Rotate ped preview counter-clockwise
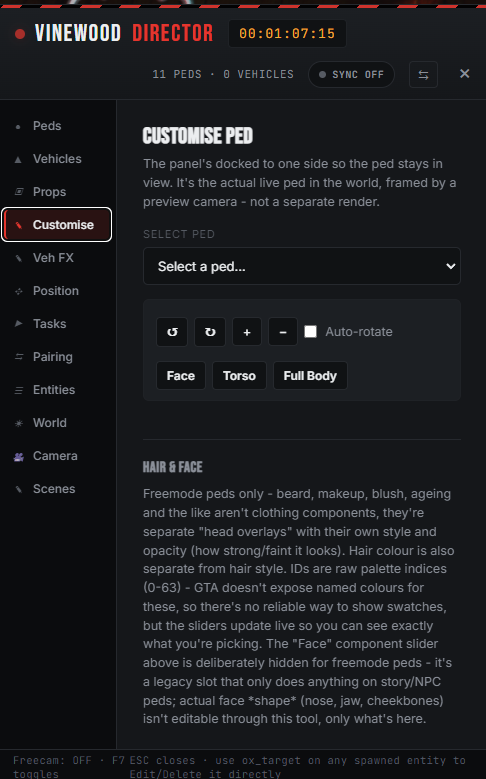 [x=172, y=332]
